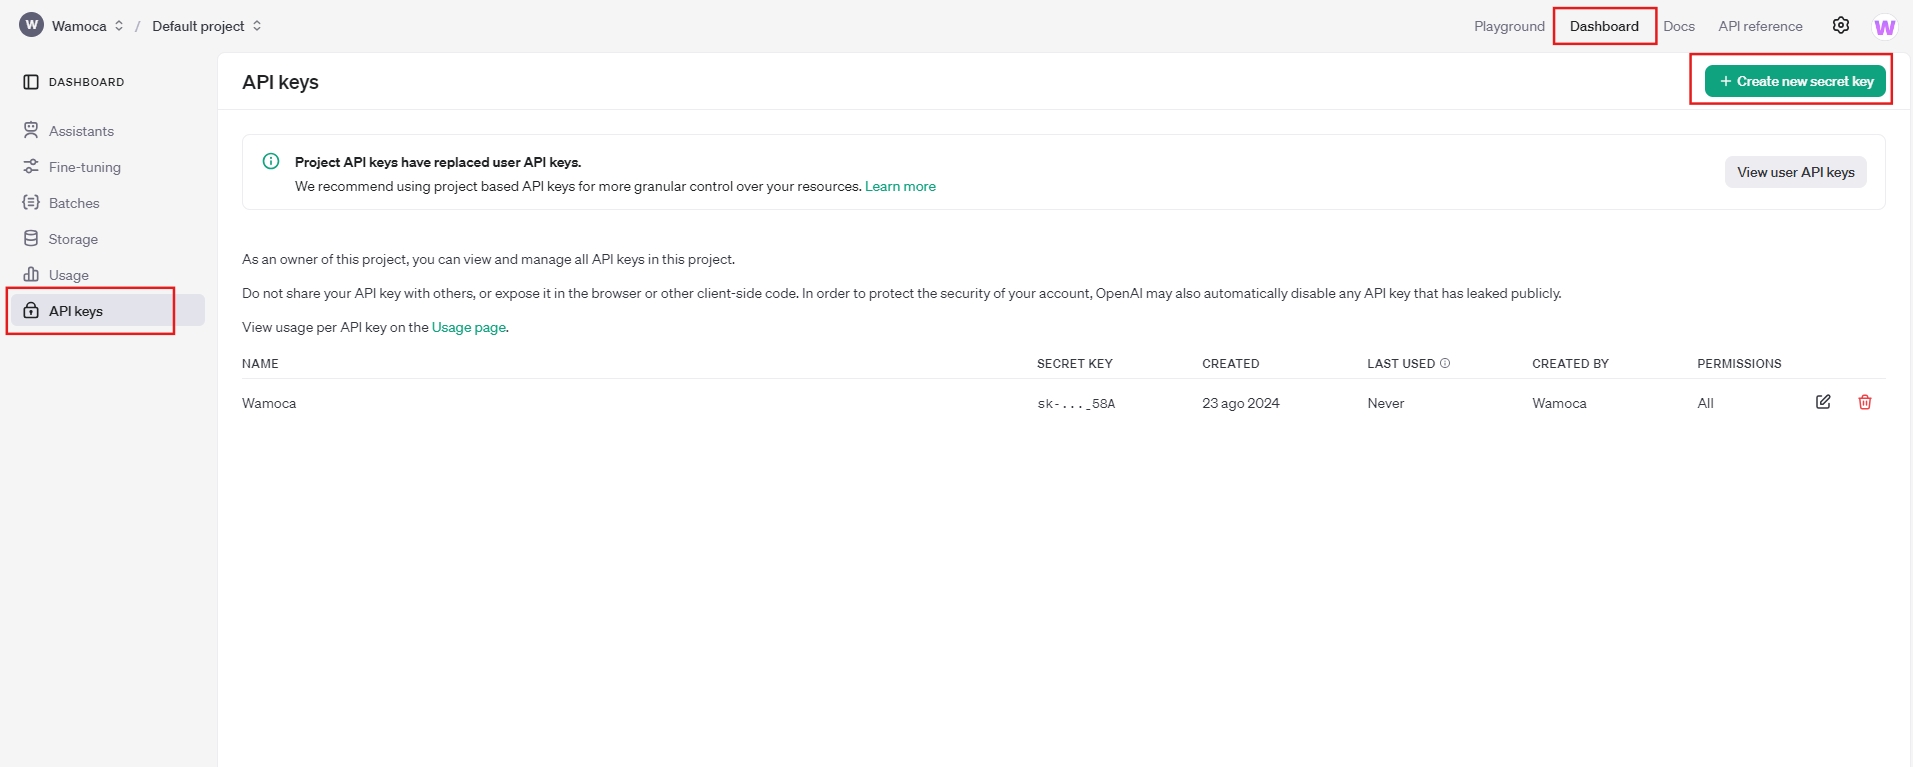Open Fine-tuning from the sidebar

(84, 167)
